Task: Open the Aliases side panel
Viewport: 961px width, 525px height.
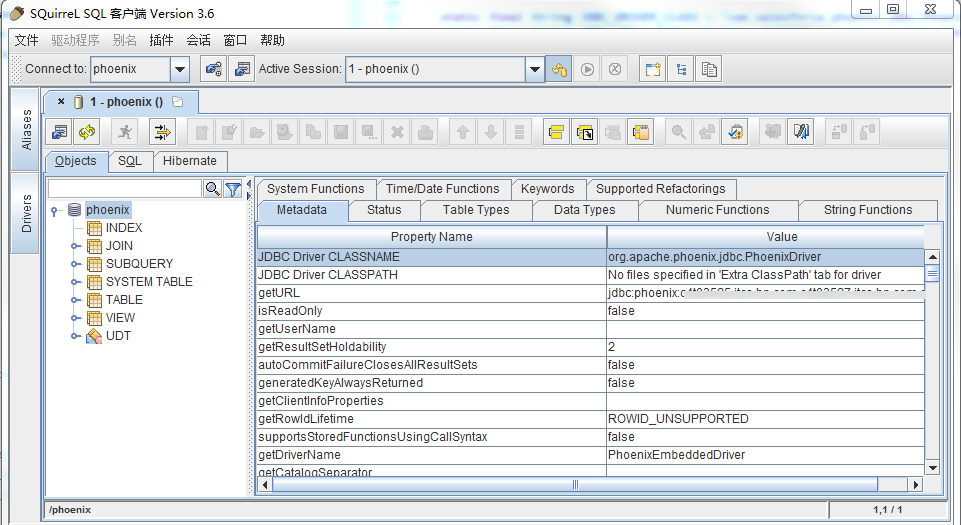Action: (26, 129)
